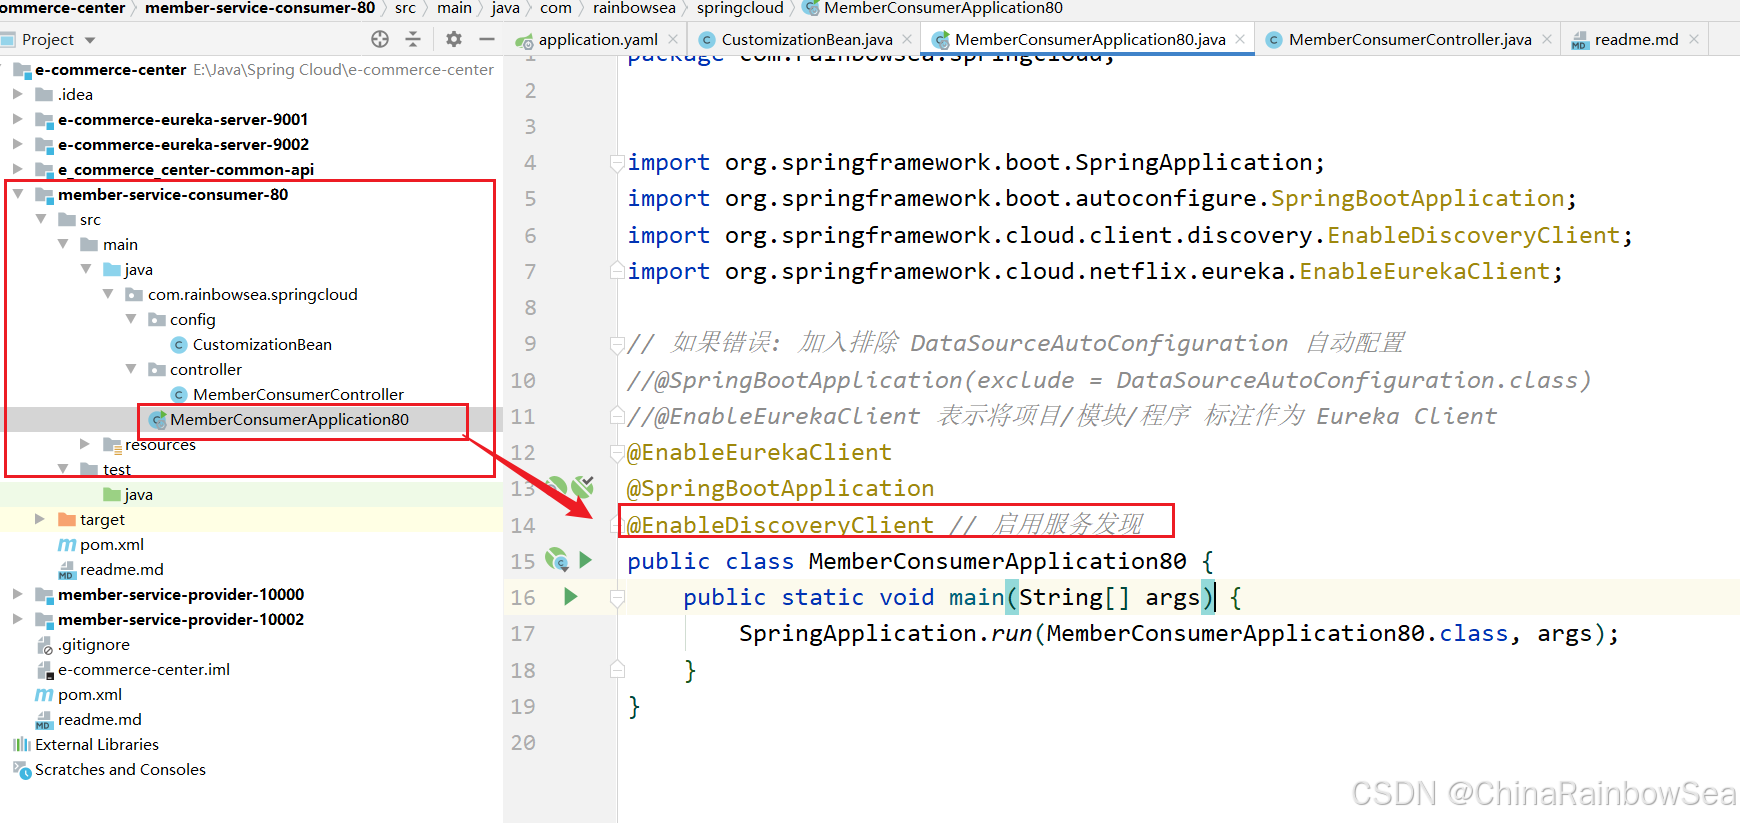Screen dimensions: 1740x823
Task: Fold the import block at line 4
Action: (617, 162)
